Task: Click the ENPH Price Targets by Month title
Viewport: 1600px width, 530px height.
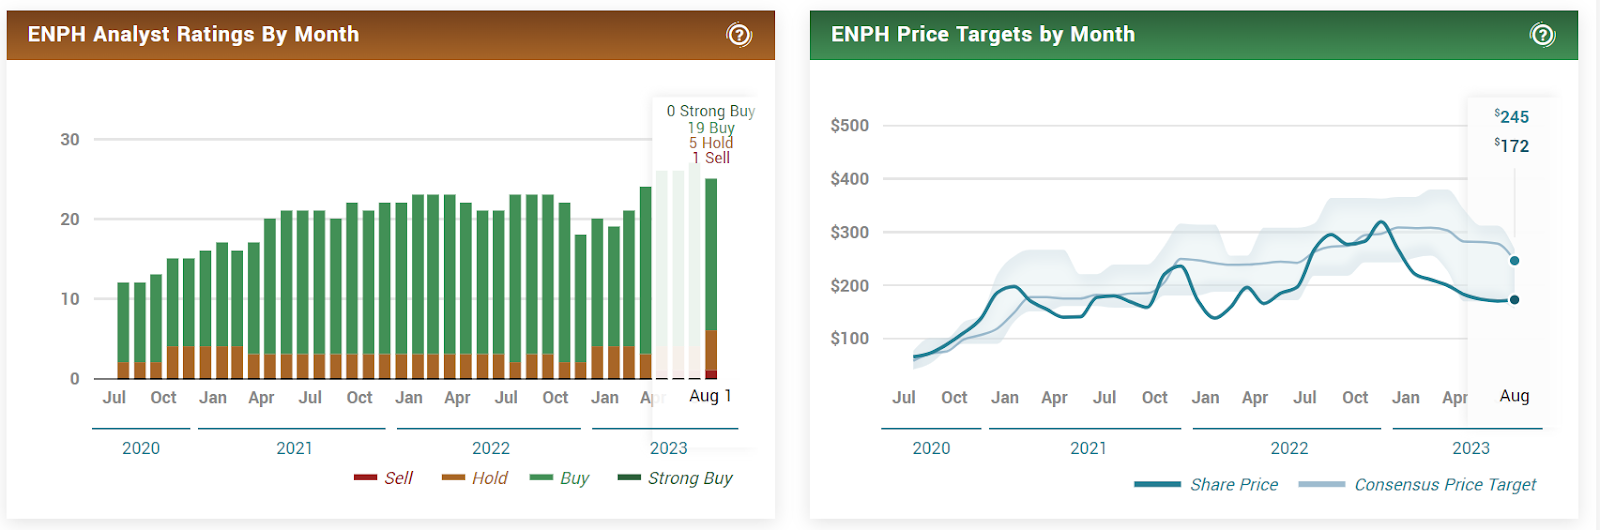Action: [983, 34]
